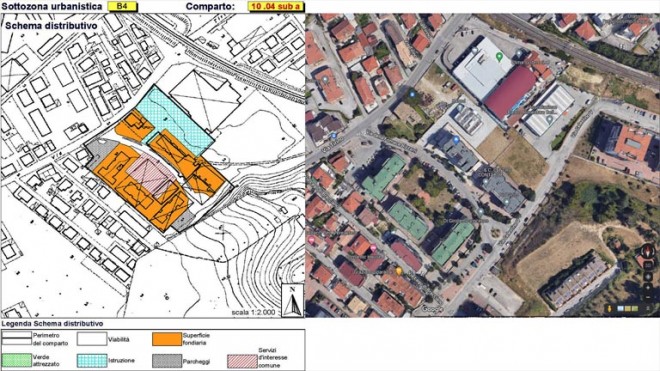Select the '10 .04 sub a' comparto field
This screenshot has height=371, width=660.
point(276,6)
